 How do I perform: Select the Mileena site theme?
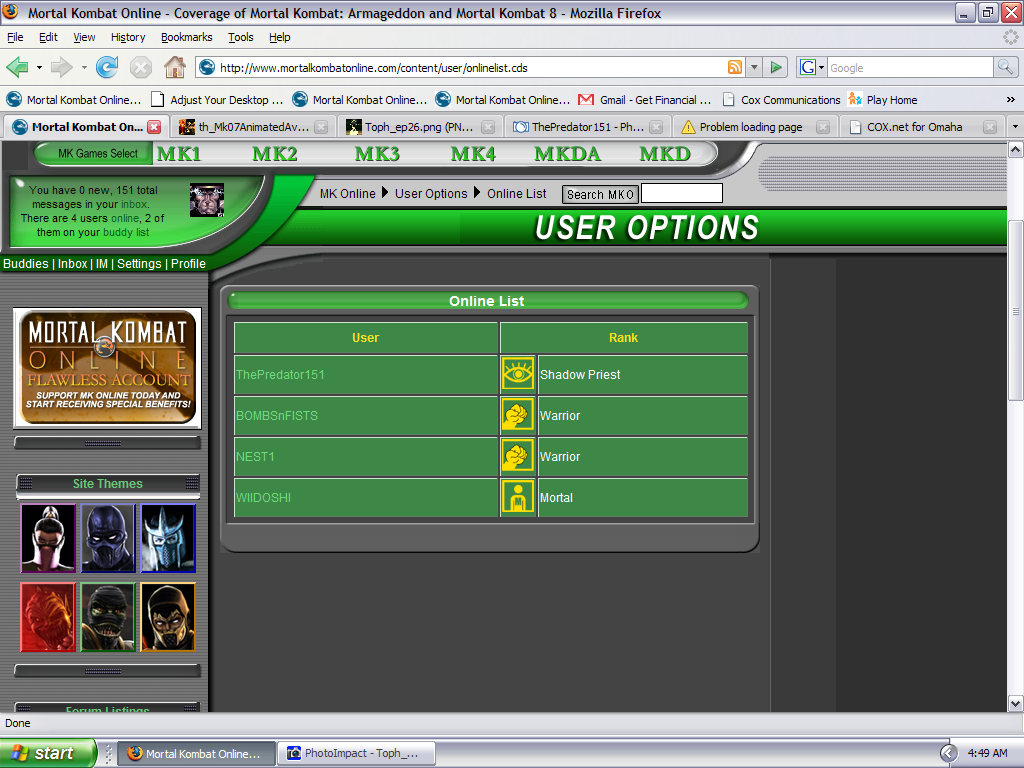tap(48, 538)
